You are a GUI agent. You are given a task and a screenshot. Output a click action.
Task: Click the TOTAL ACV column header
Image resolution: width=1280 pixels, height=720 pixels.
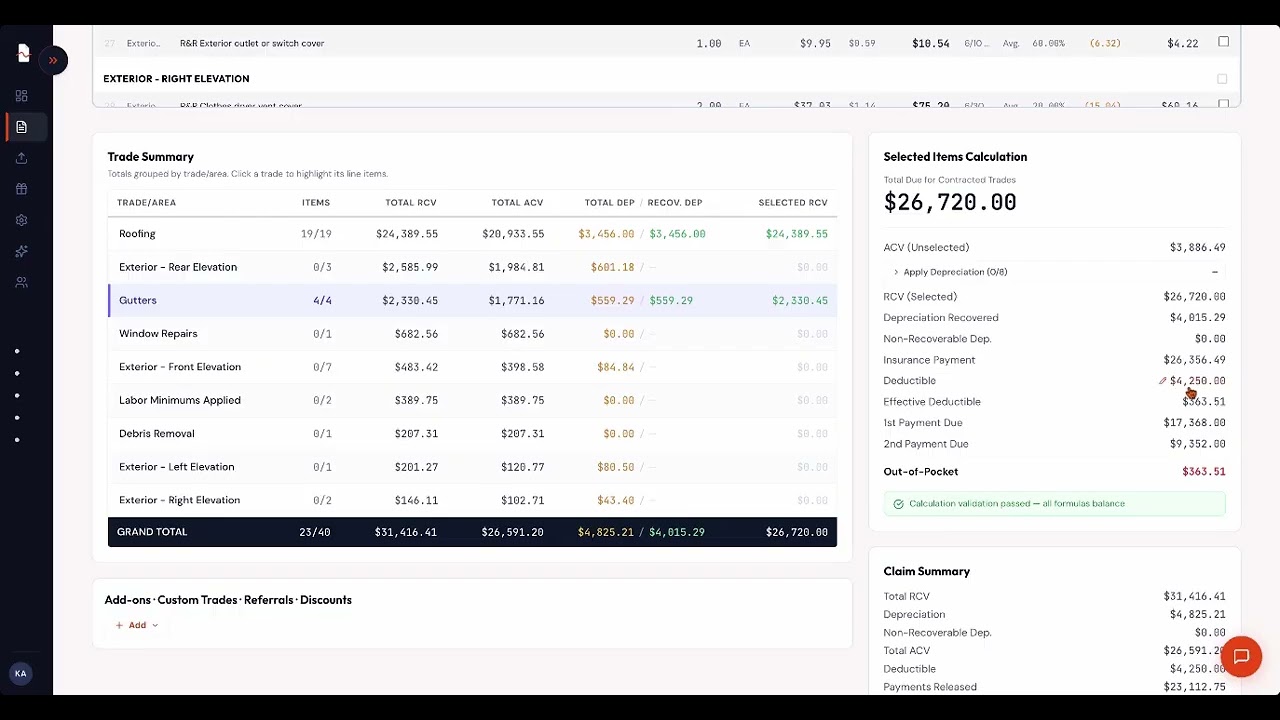517,203
